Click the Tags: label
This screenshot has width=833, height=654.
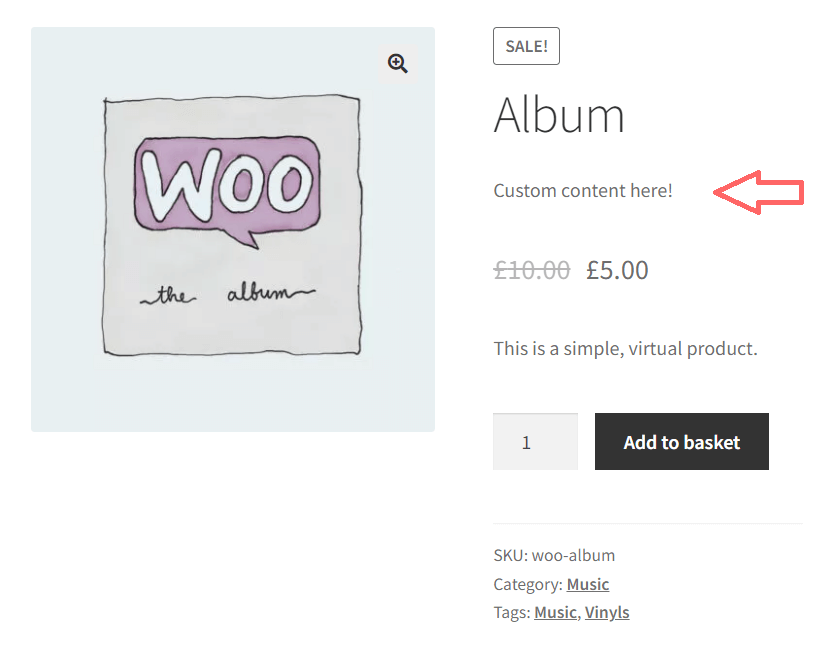point(509,612)
